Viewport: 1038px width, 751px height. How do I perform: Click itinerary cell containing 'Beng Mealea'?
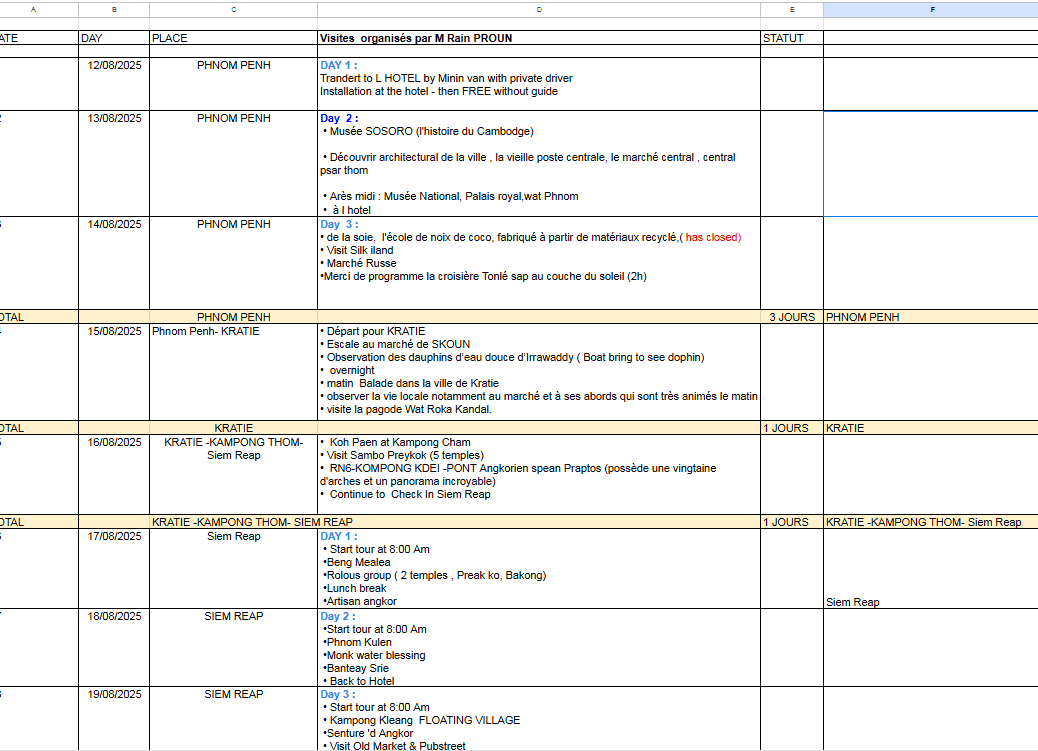pyautogui.click(x=539, y=569)
